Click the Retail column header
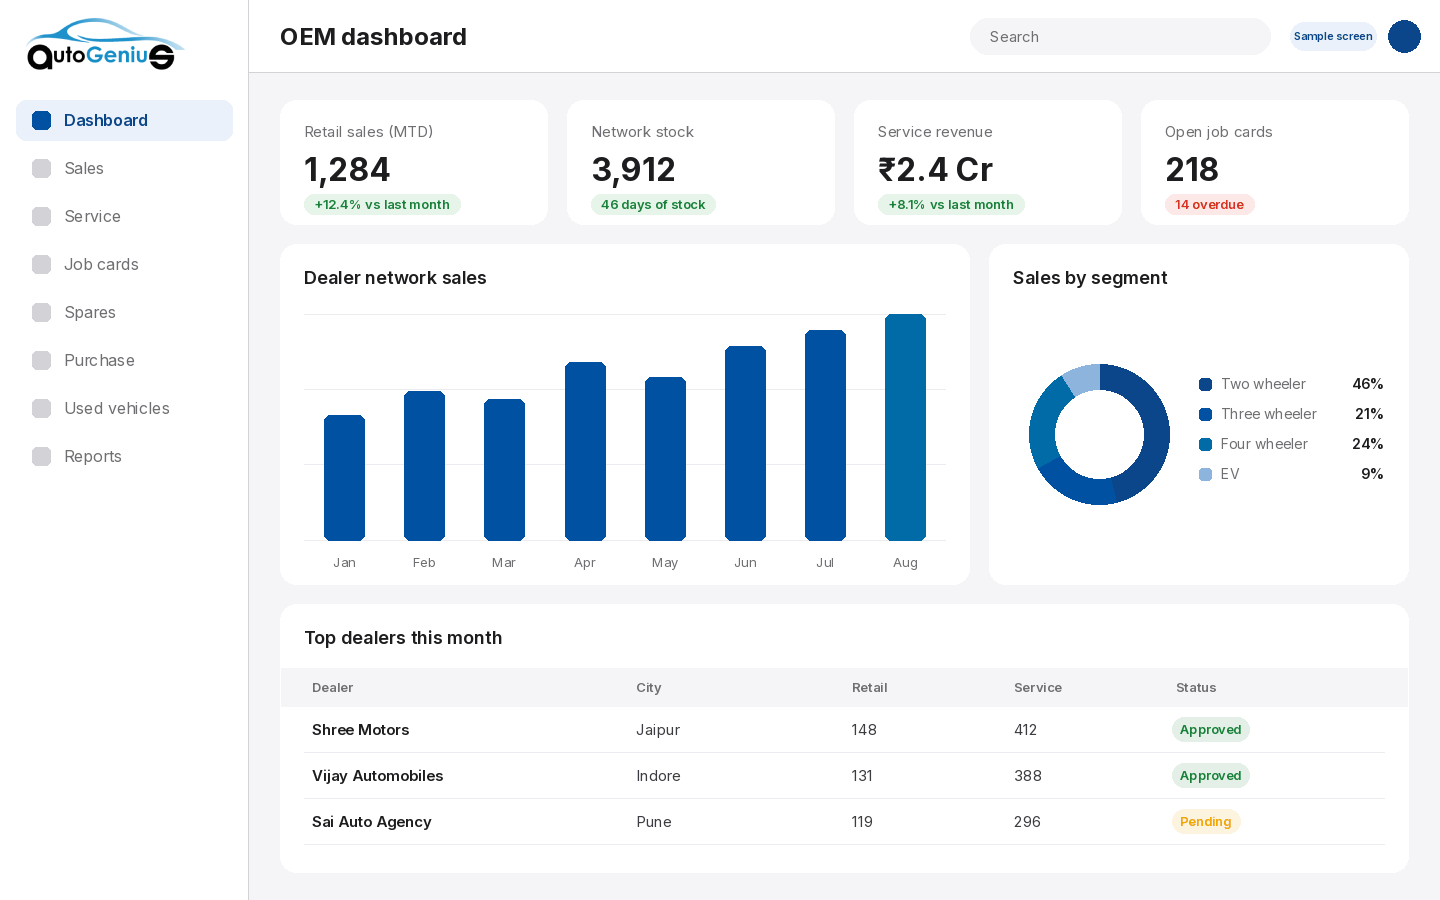 tap(870, 688)
